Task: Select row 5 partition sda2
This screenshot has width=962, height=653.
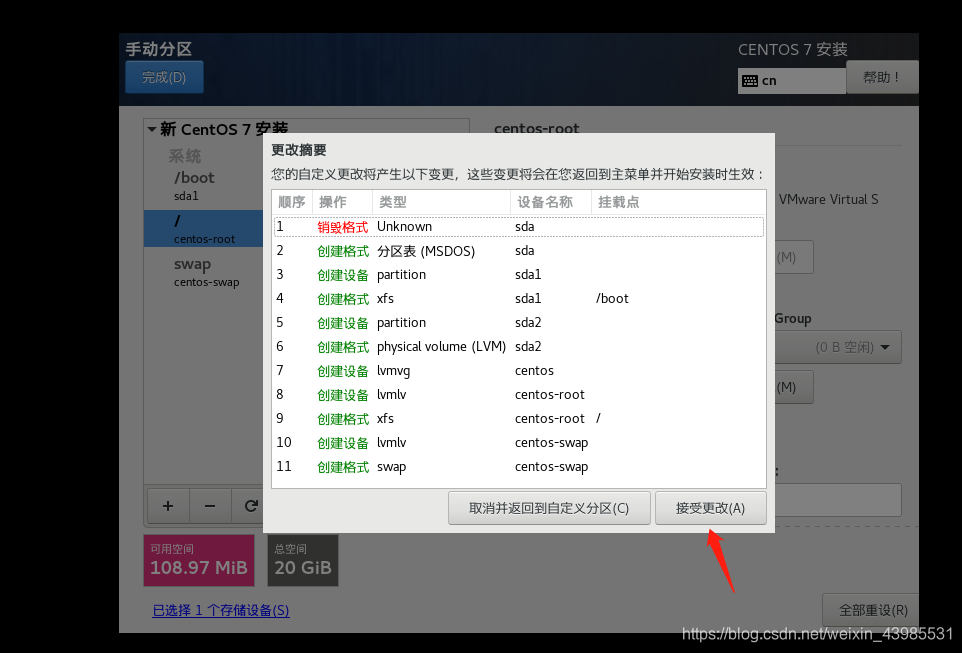Action: (x=519, y=322)
